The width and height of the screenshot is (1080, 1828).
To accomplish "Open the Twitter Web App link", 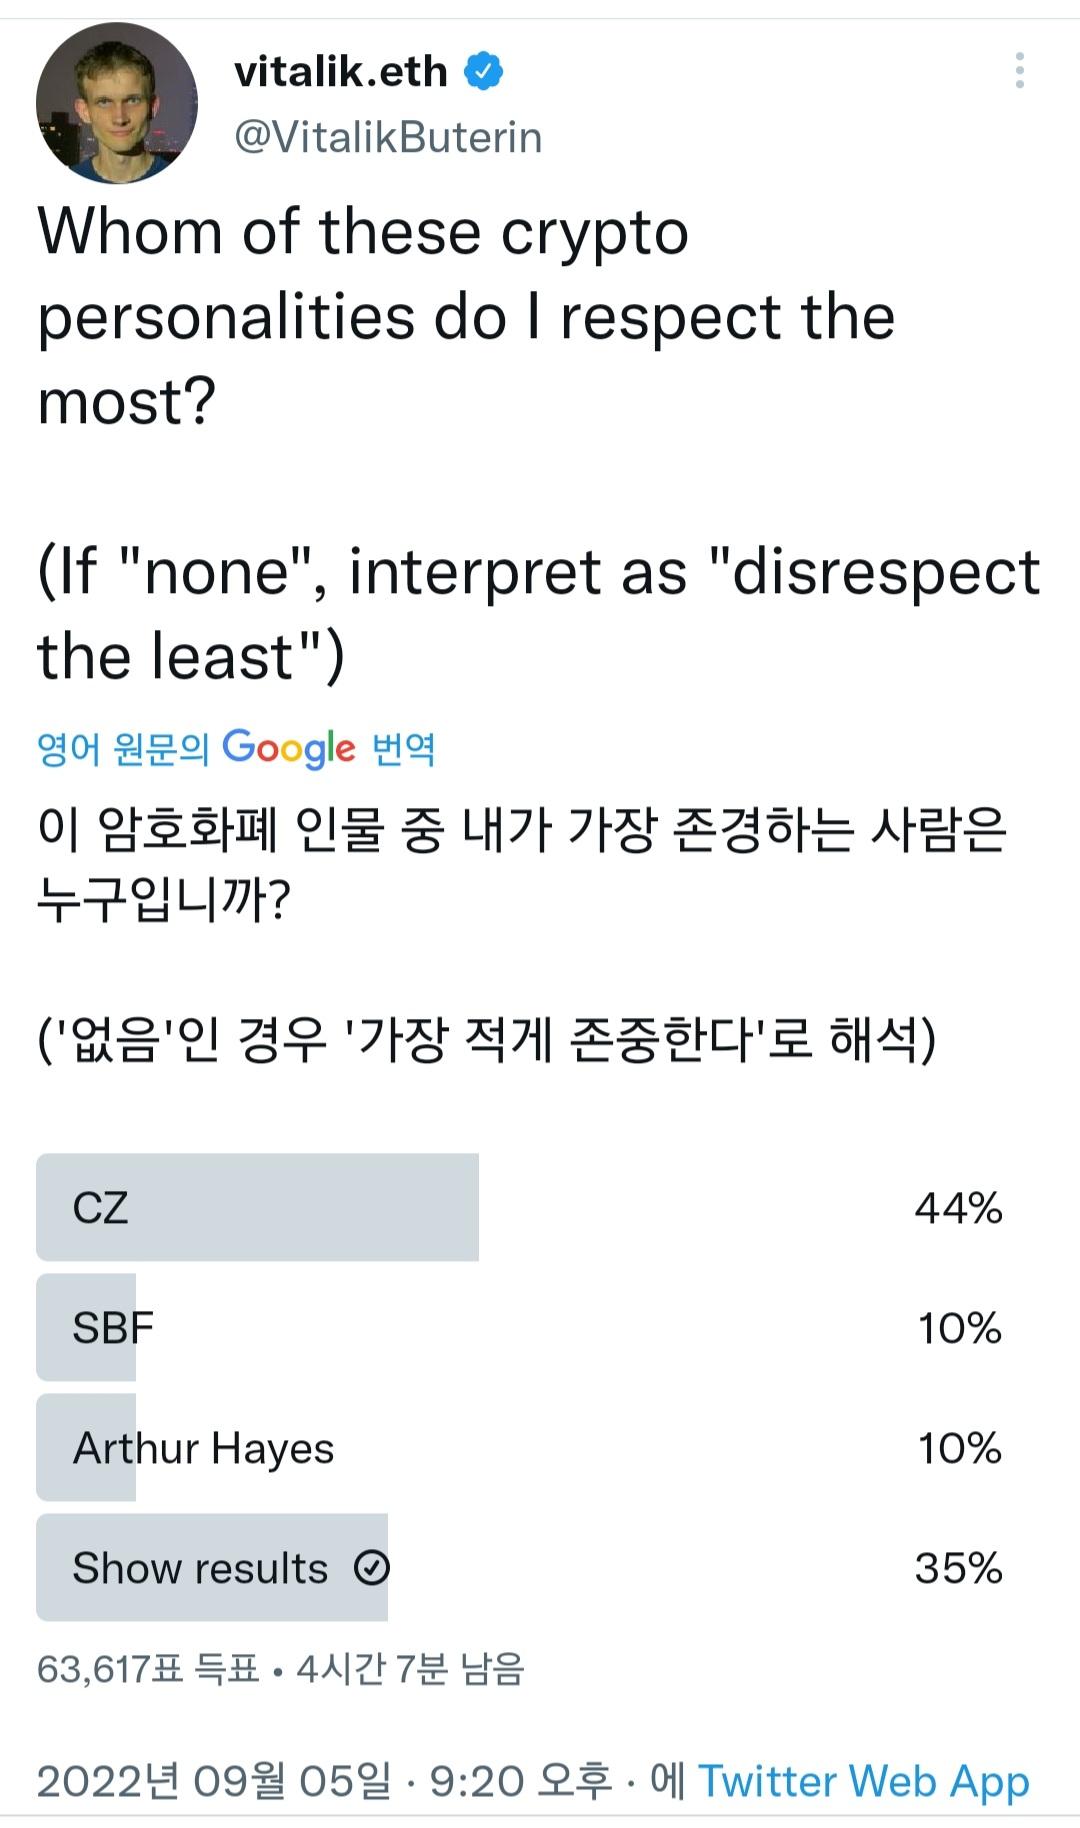I will tap(863, 1781).
